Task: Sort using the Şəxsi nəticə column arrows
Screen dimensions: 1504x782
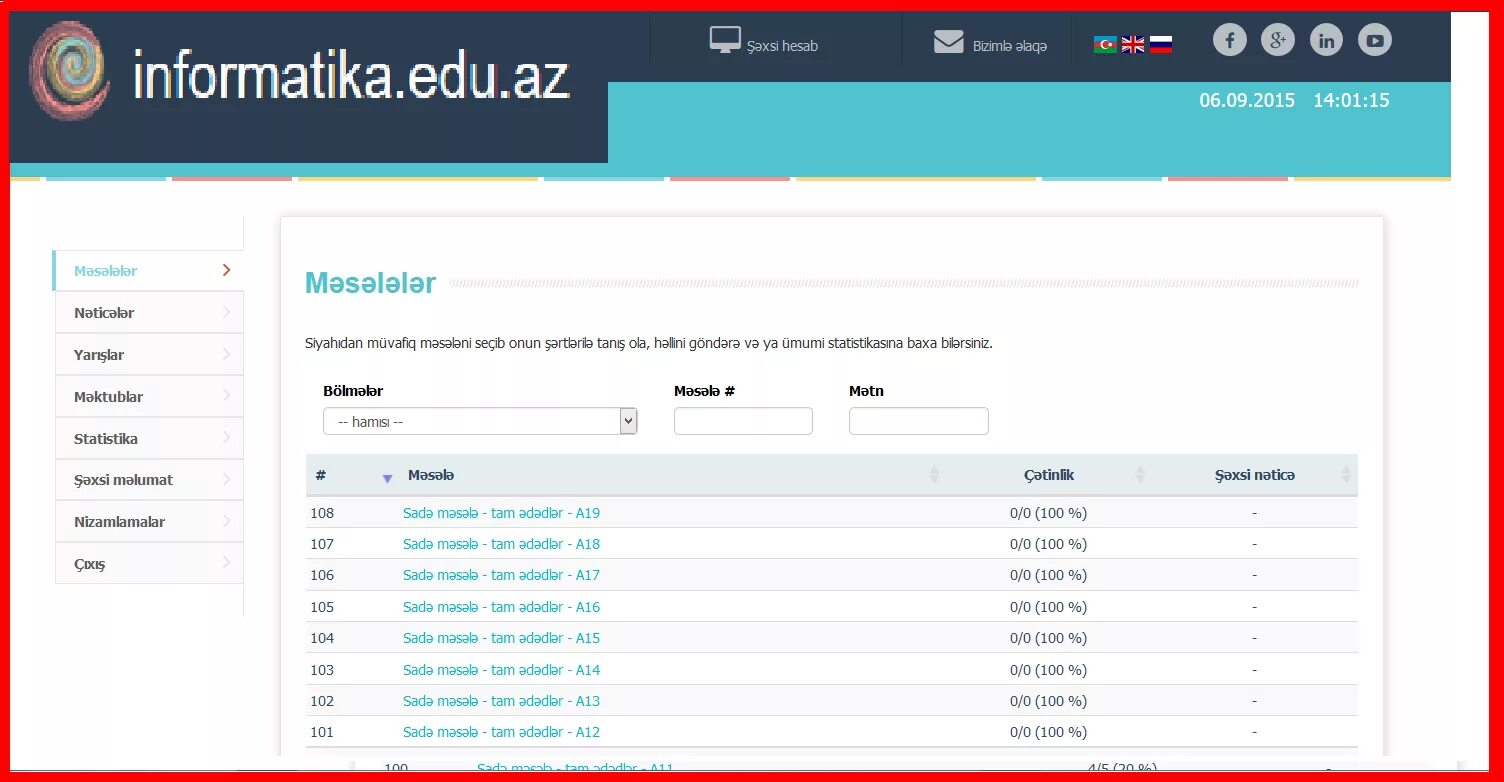Action: 1346,475
